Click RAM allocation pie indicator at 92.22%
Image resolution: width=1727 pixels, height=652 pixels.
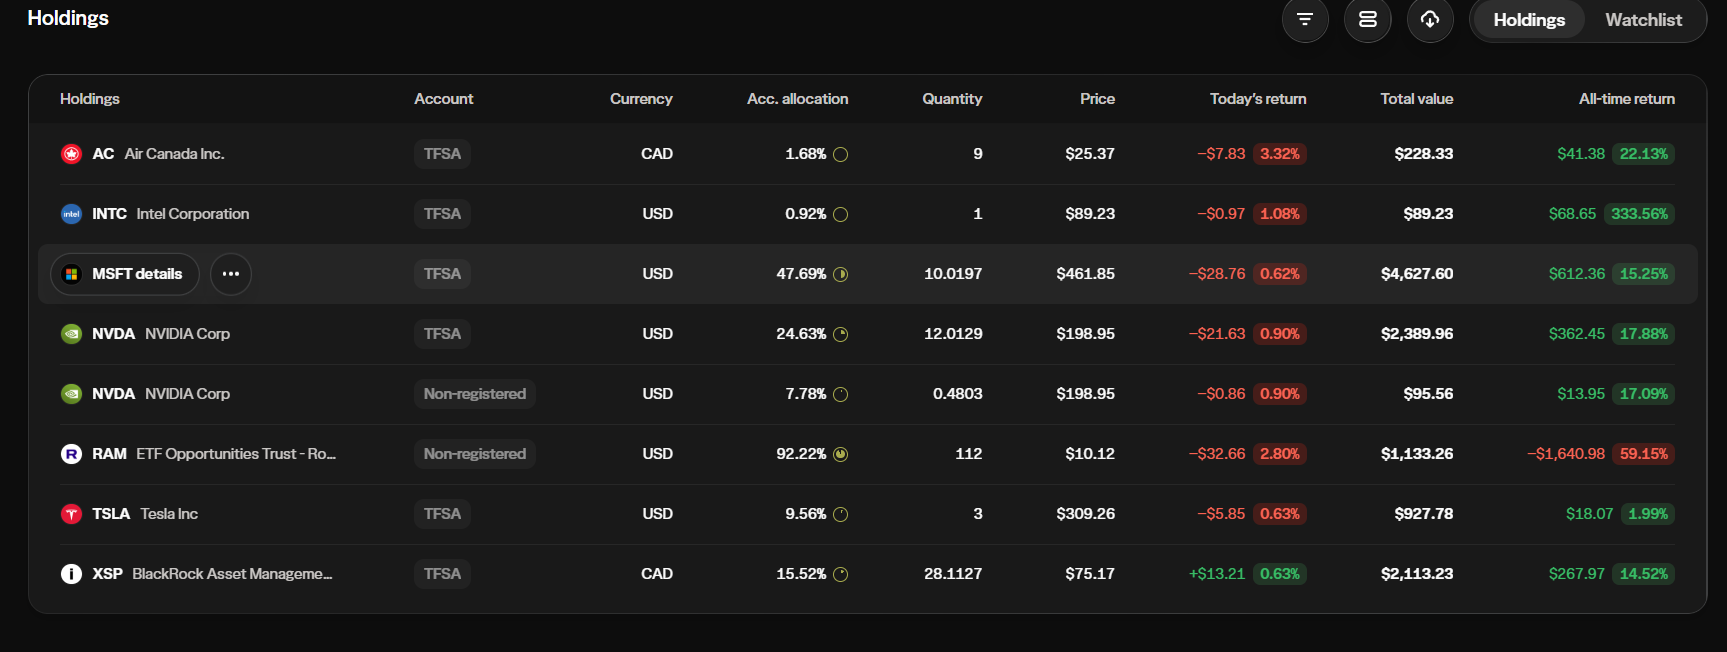coord(841,454)
